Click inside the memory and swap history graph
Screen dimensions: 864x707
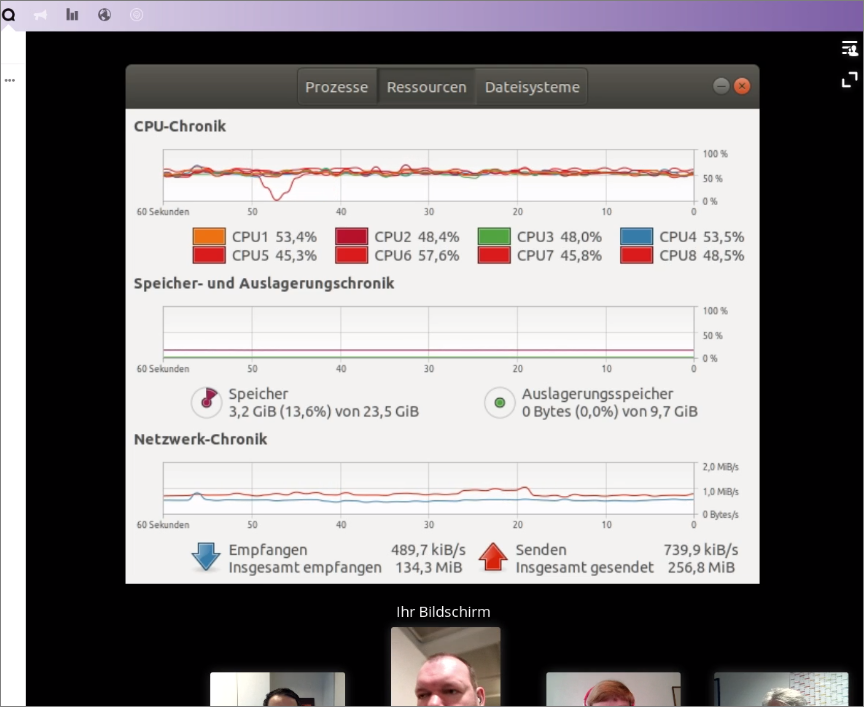point(428,332)
